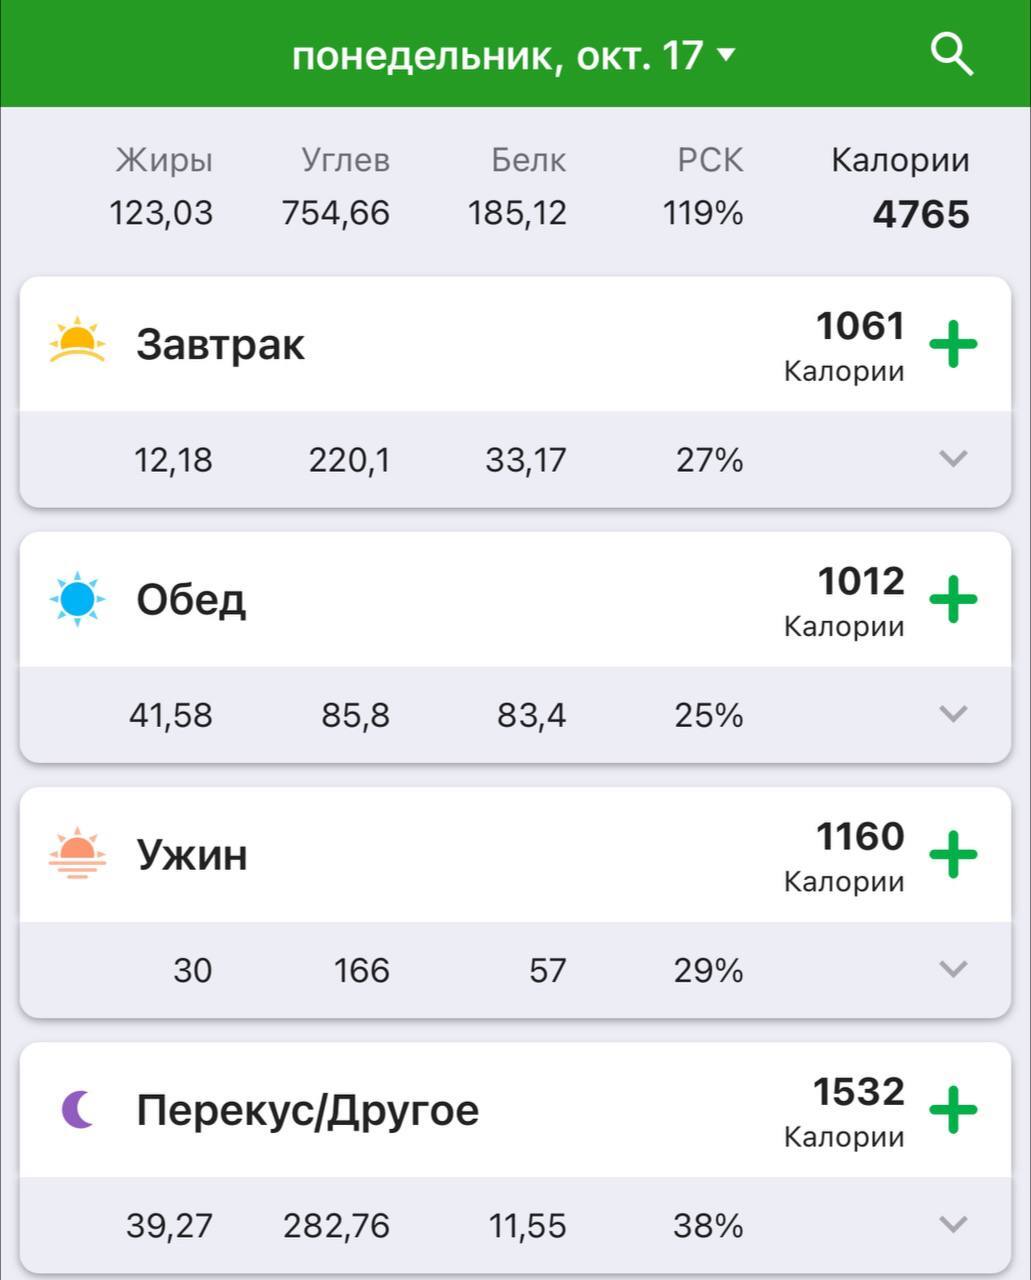
Task: Tap the sunset icon next to Ужин
Action: [x=77, y=853]
